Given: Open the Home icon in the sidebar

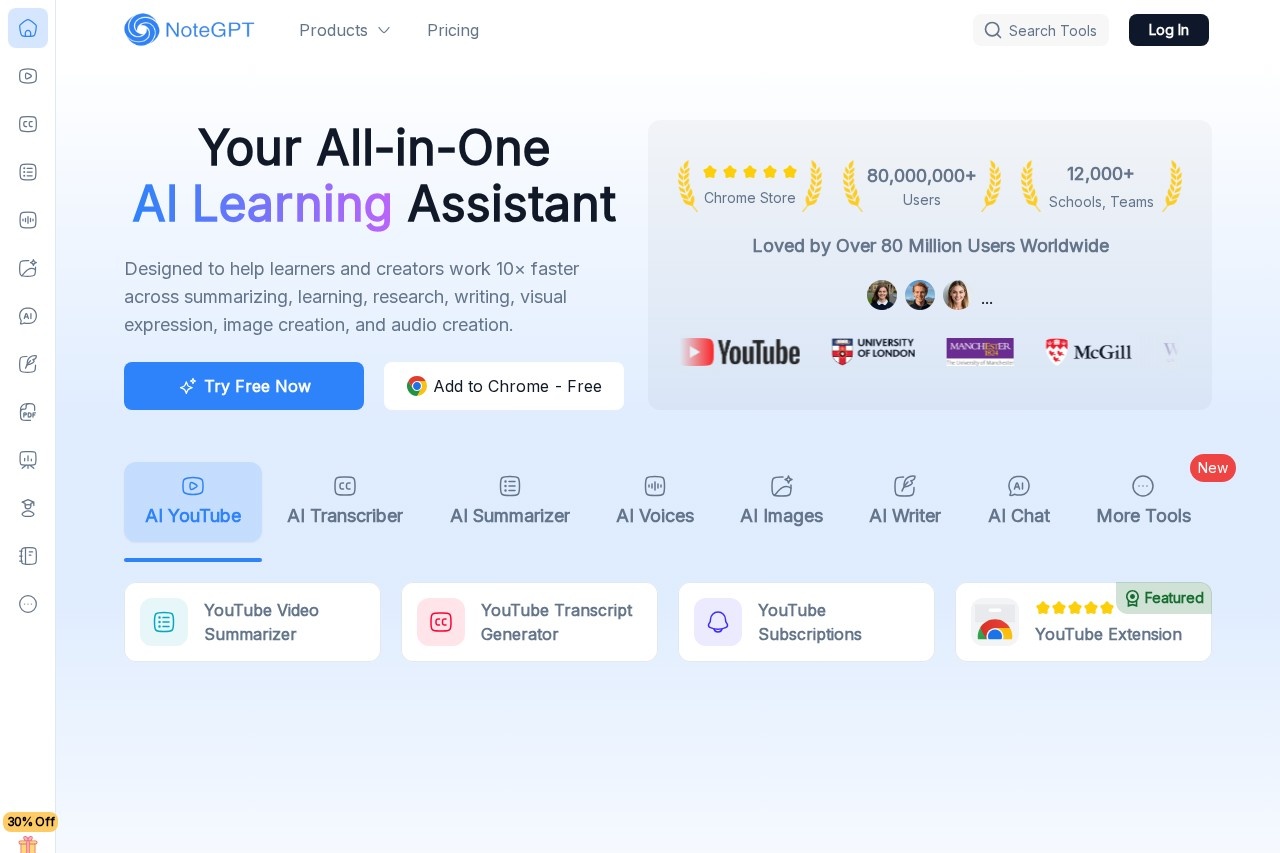Looking at the screenshot, I should click(x=28, y=28).
